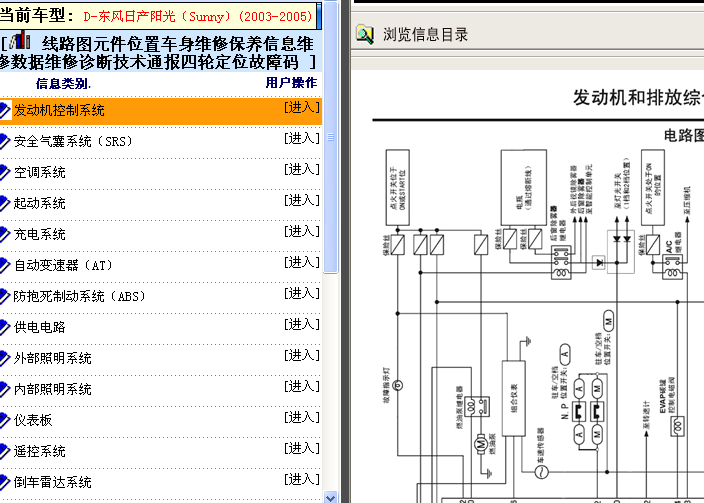This screenshot has width=704, height=503.
Task: Open [进入] link for 起动系统
Action: [302, 201]
